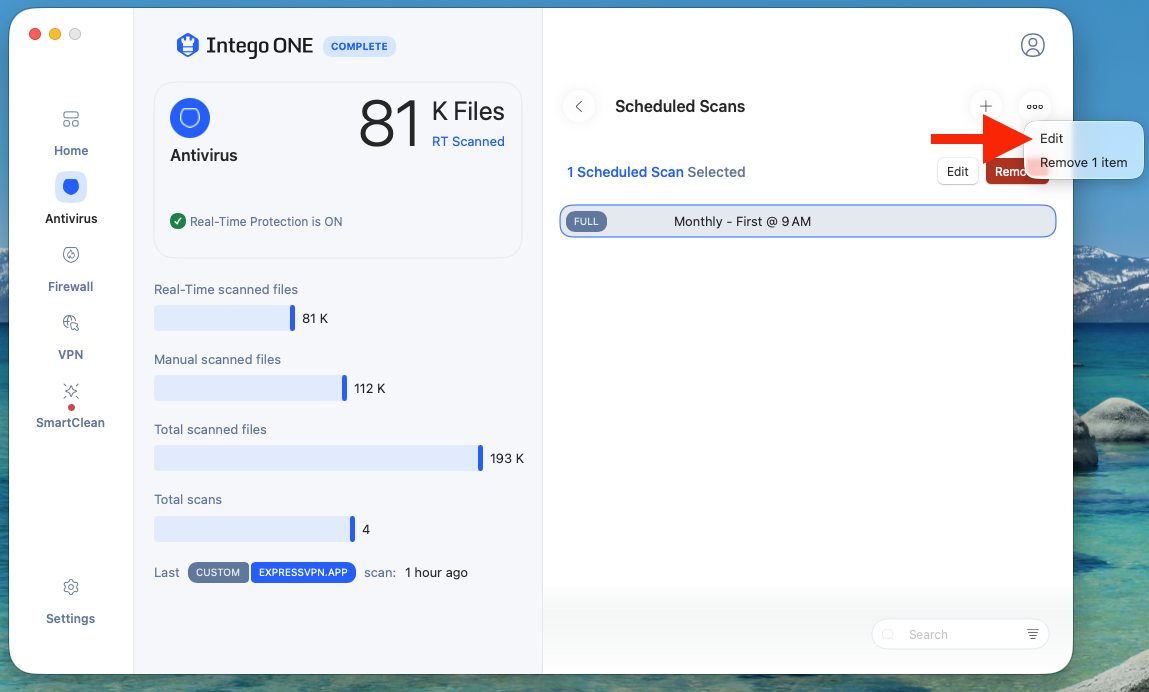Click the Total scanned files bar

click(318, 458)
